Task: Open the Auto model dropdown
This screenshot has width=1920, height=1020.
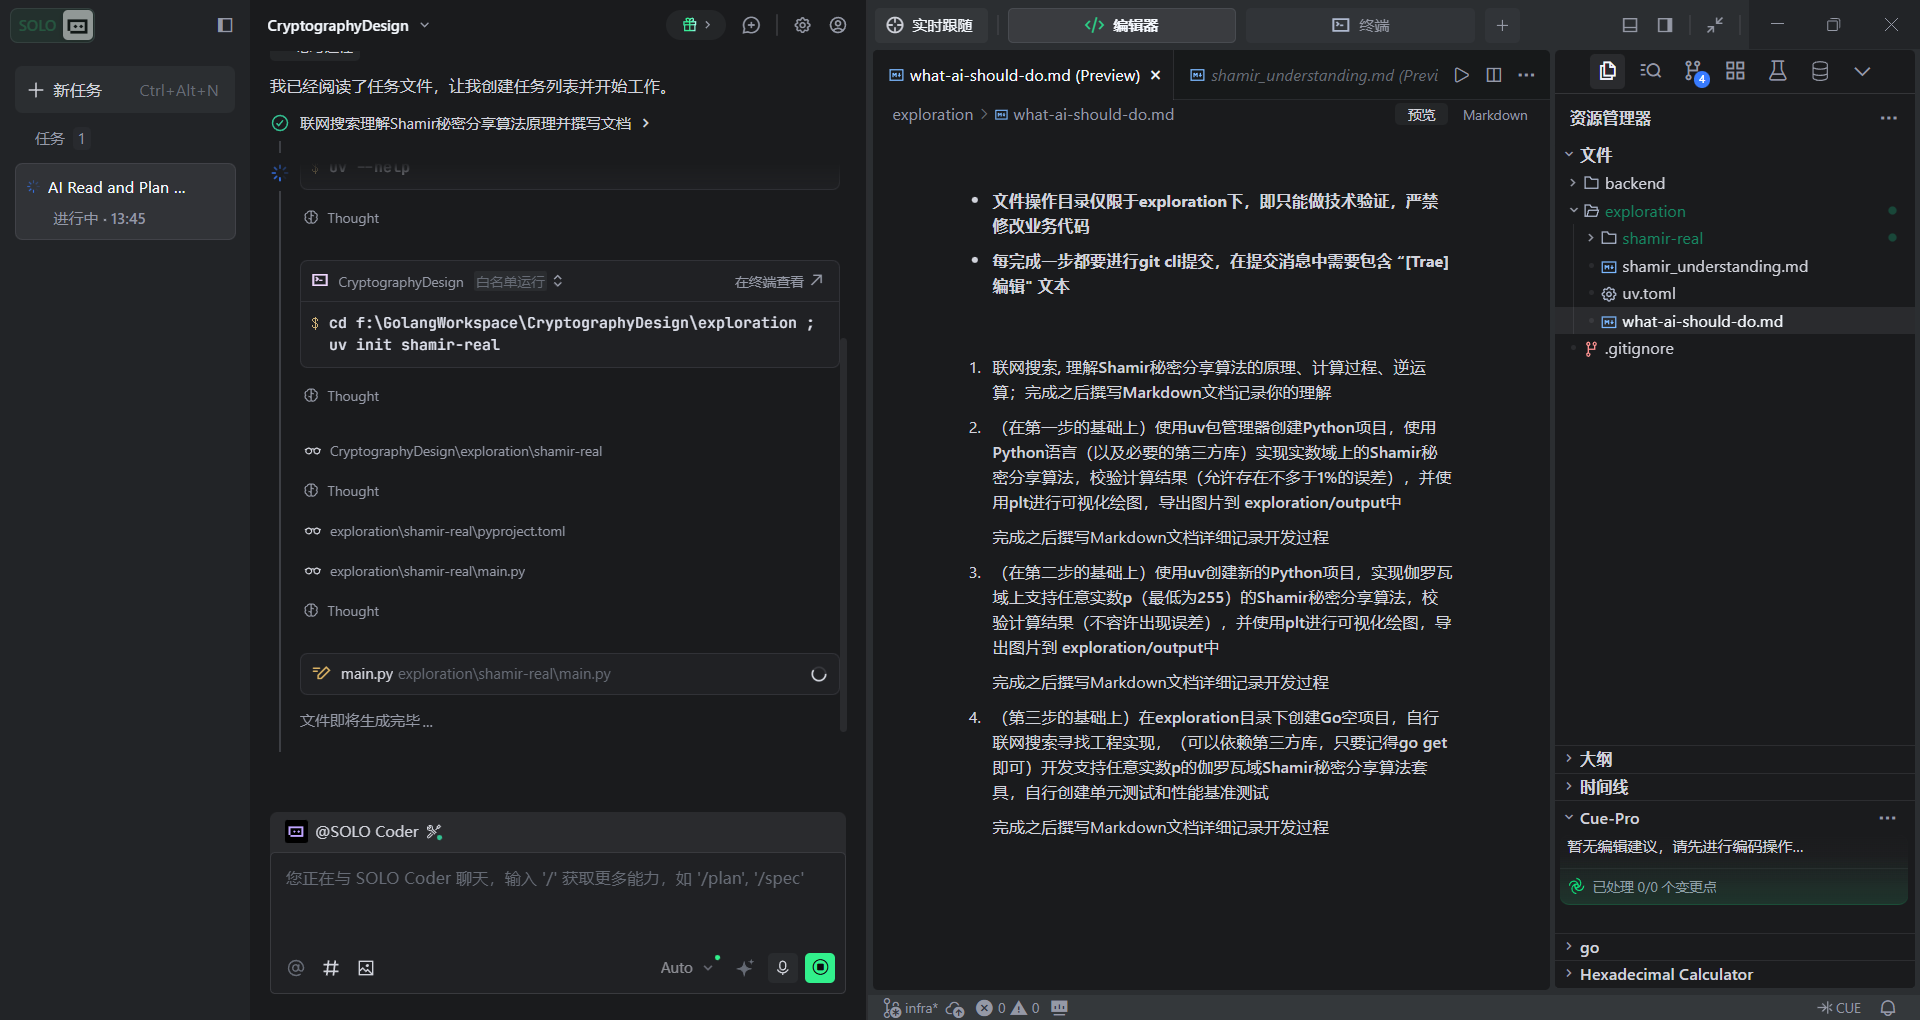Action: (686, 967)
